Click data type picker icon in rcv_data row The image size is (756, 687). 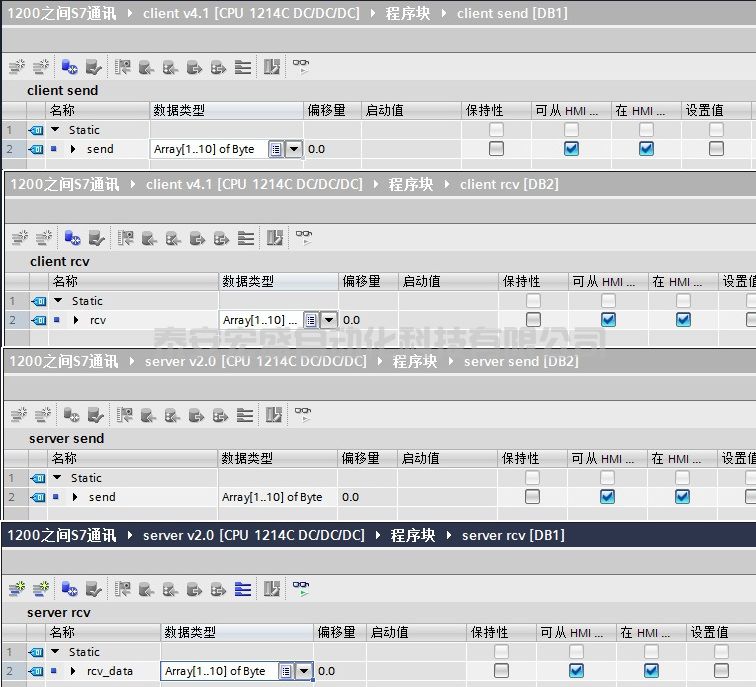[x=286, y=671]
